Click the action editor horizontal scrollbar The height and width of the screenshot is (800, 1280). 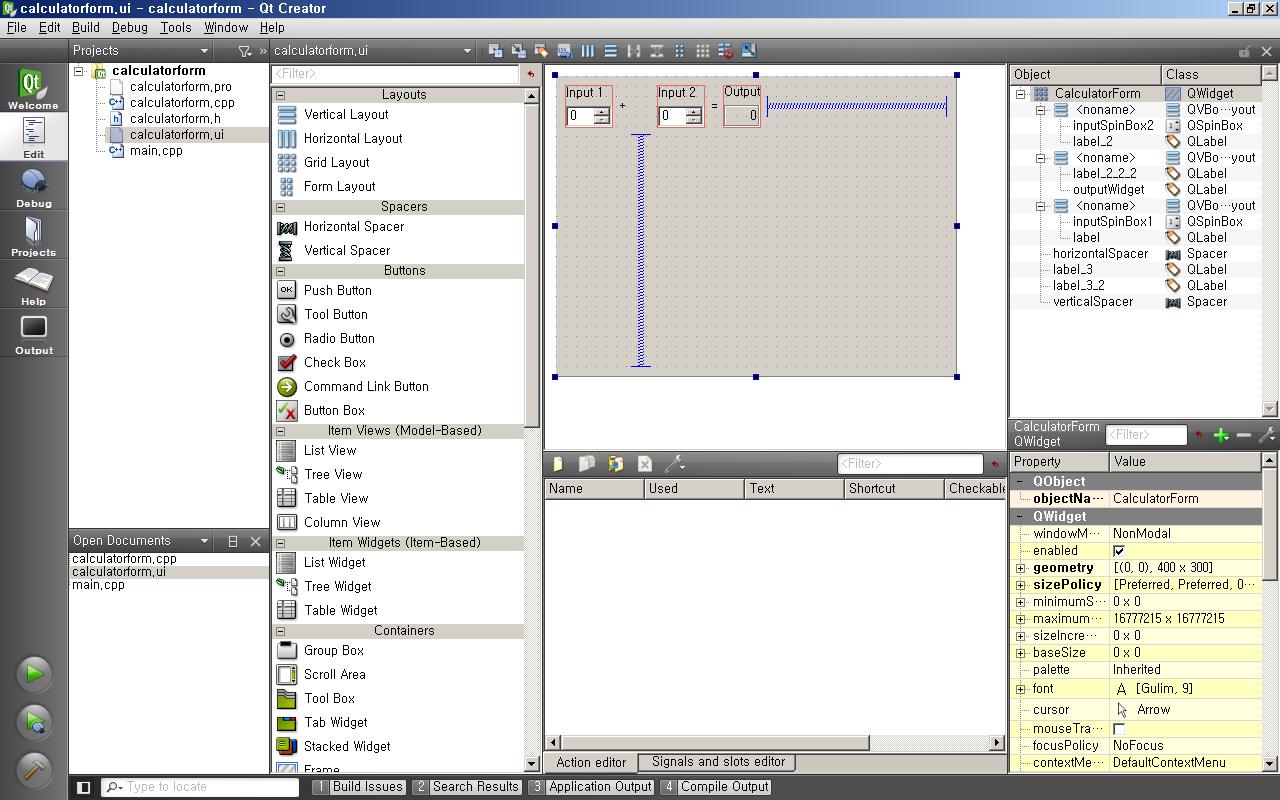tap(710, 742)
